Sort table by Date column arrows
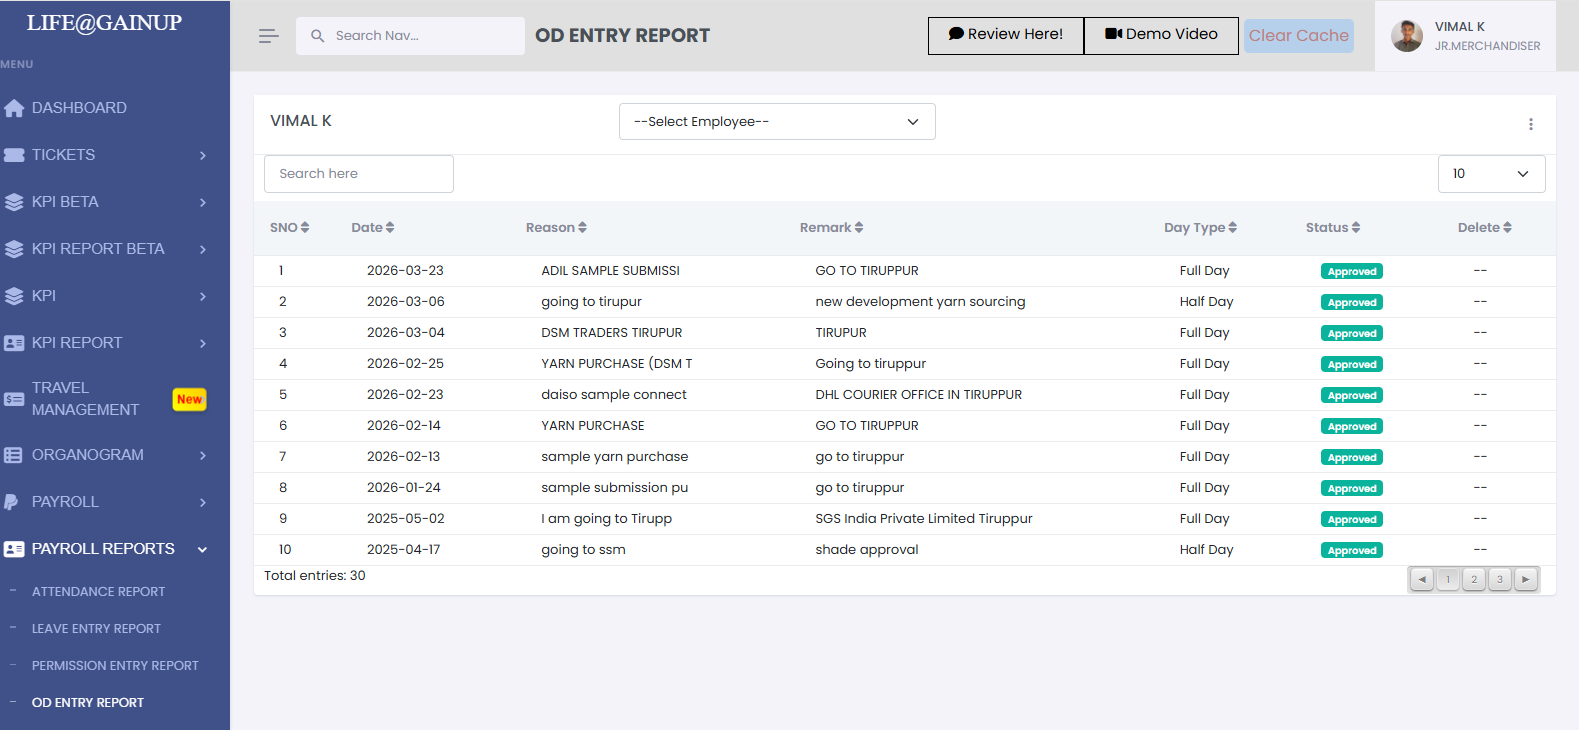 pos(390,228)
